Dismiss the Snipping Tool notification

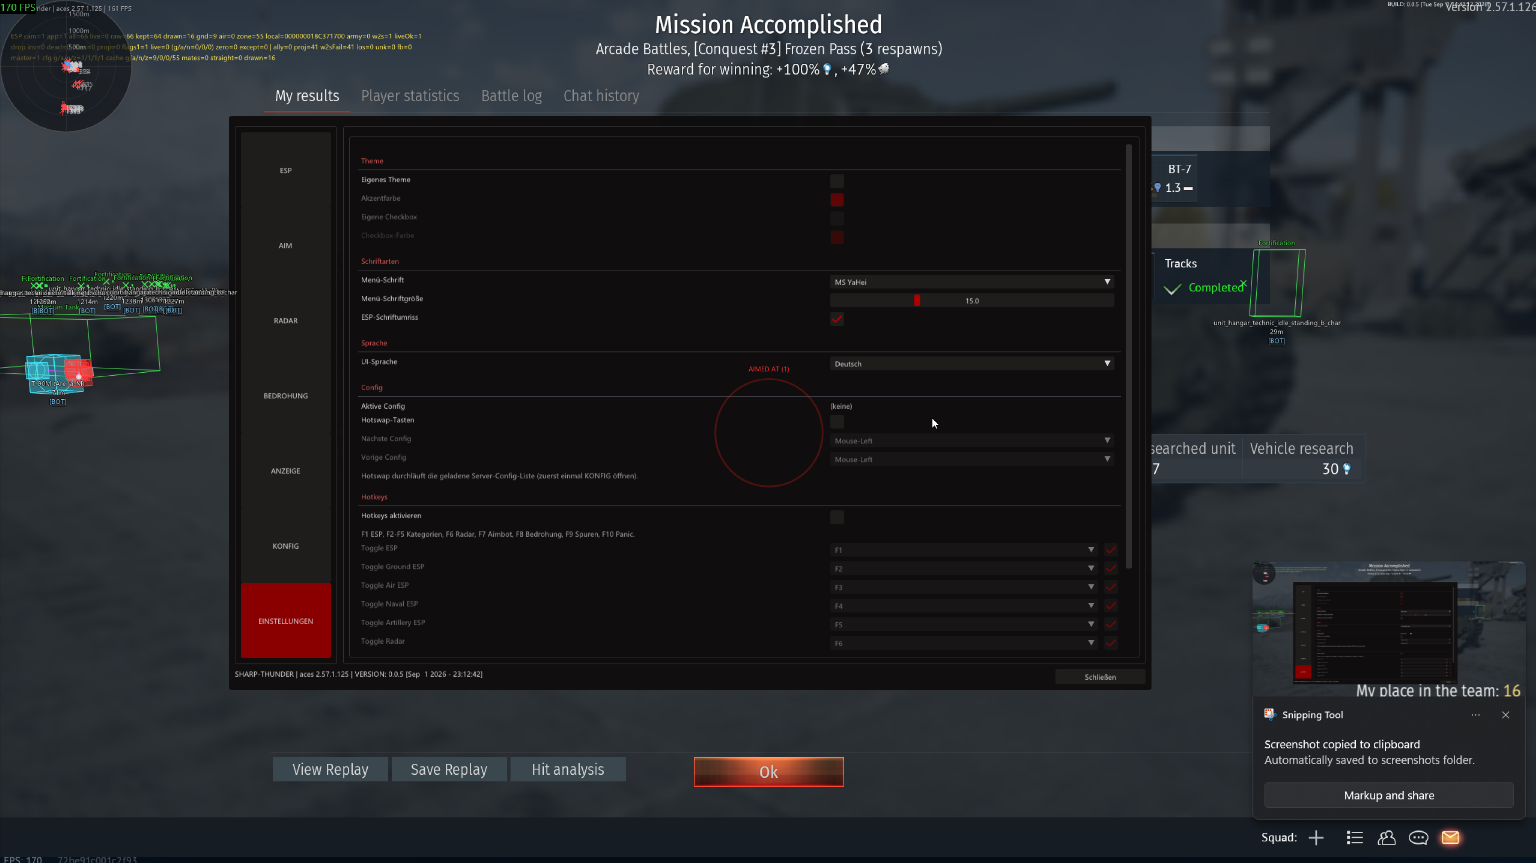(1506, 715)
